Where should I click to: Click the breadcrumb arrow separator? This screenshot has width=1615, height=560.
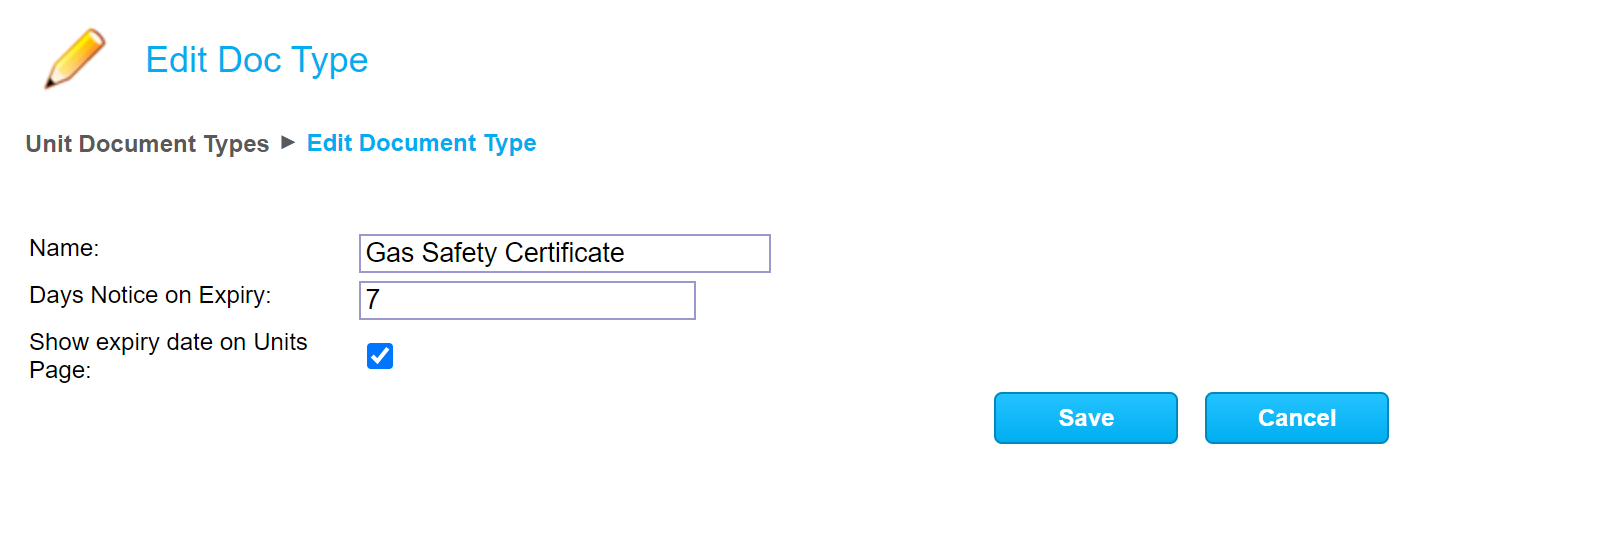click(x=288, y=142)
